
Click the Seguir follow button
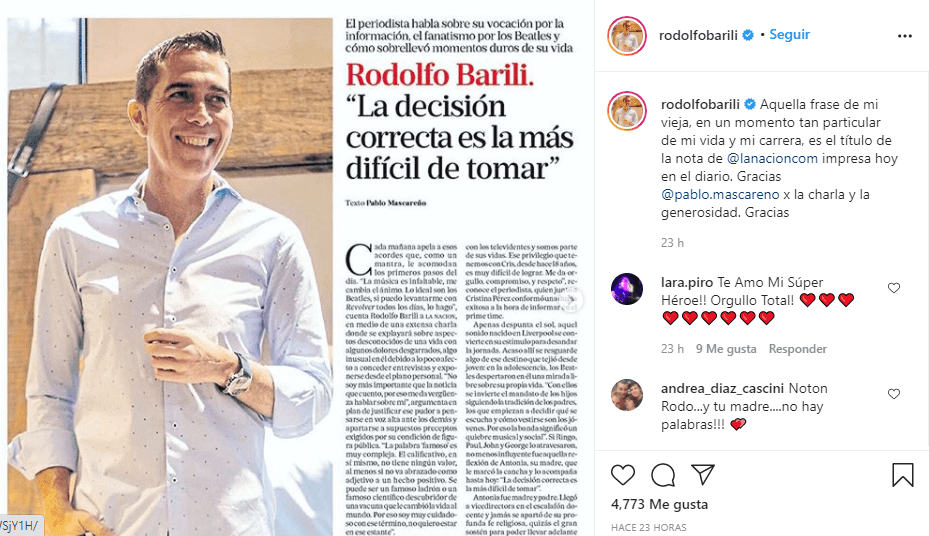pos(789,35)
